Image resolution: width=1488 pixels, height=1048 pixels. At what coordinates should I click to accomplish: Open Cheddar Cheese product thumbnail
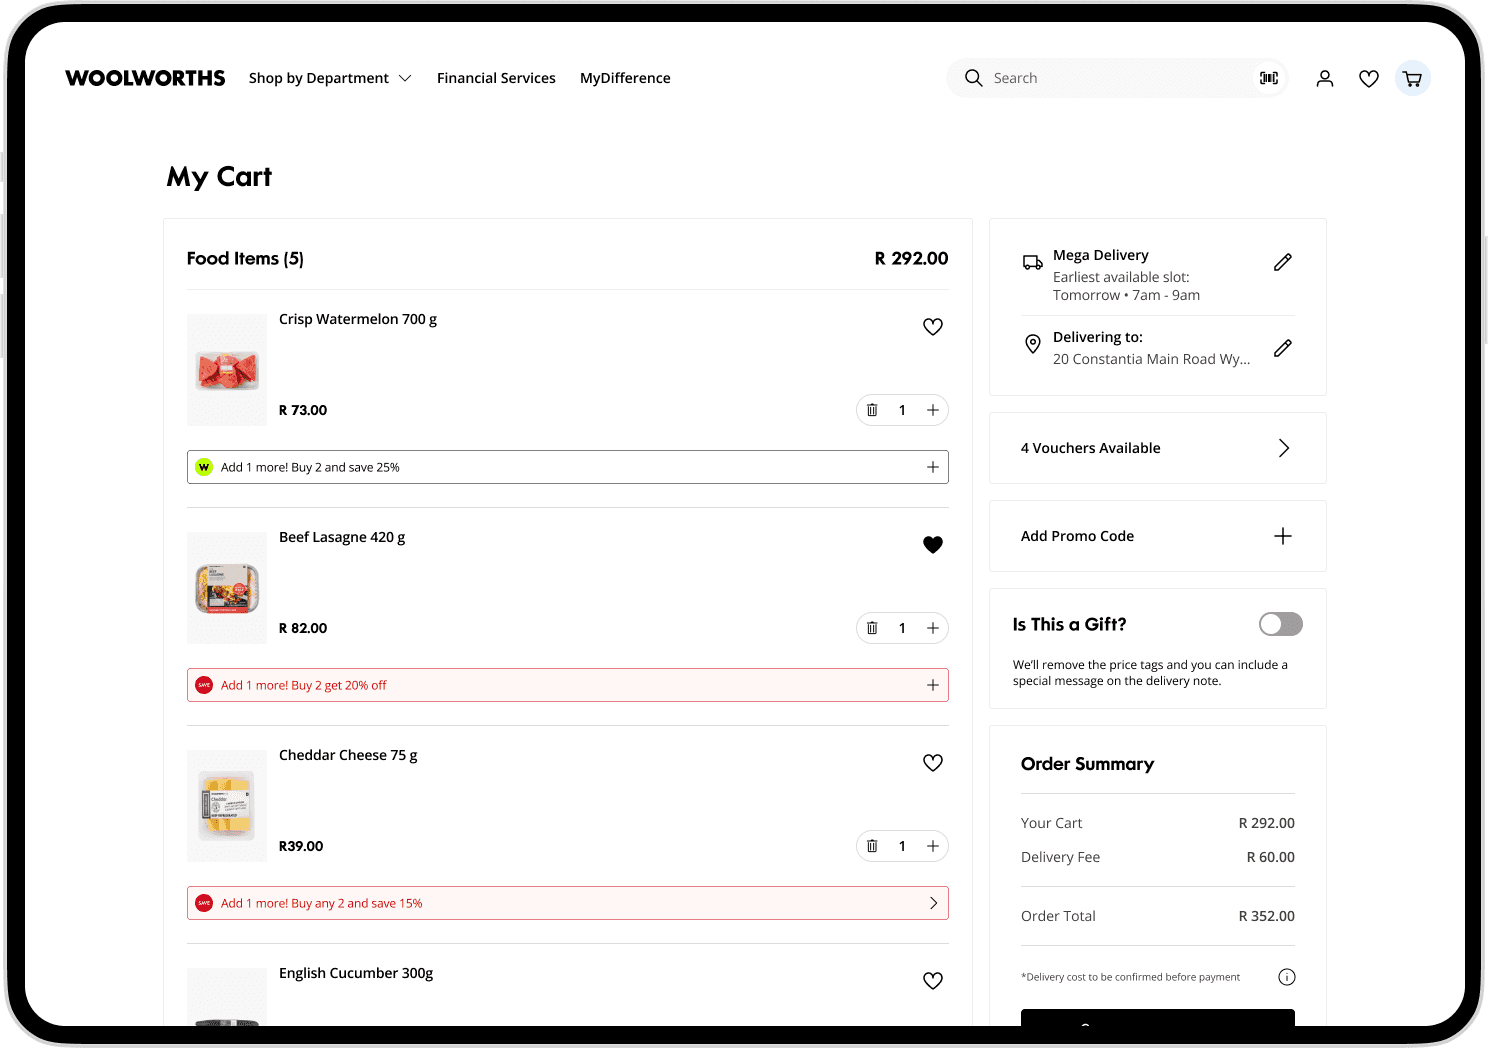(227, 806)
